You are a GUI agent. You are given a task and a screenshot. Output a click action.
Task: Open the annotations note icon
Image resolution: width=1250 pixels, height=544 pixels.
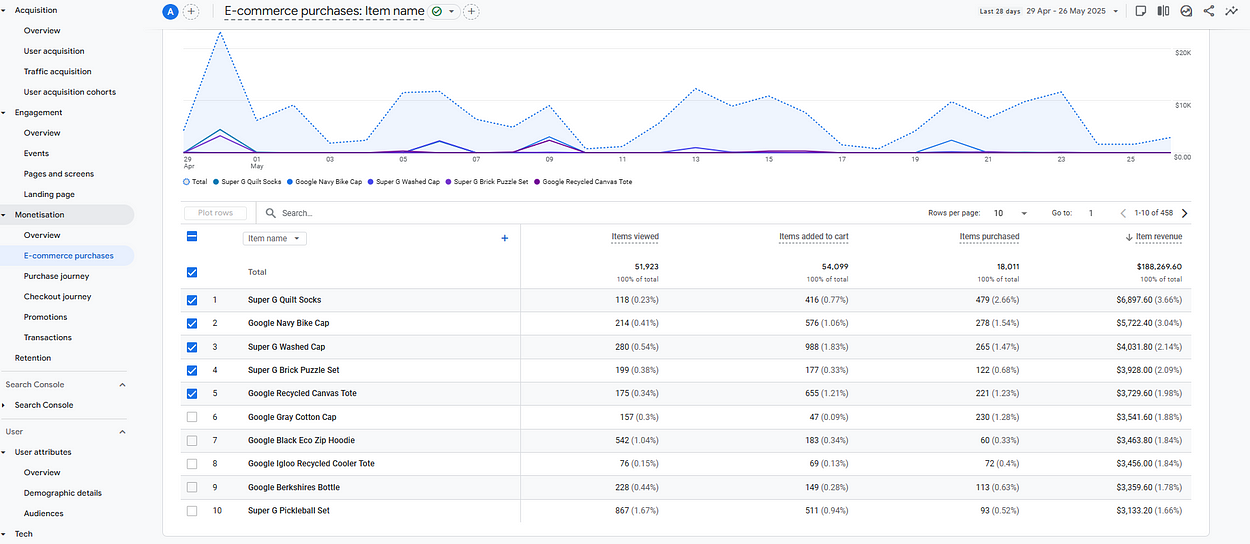tap(1140, 11)
